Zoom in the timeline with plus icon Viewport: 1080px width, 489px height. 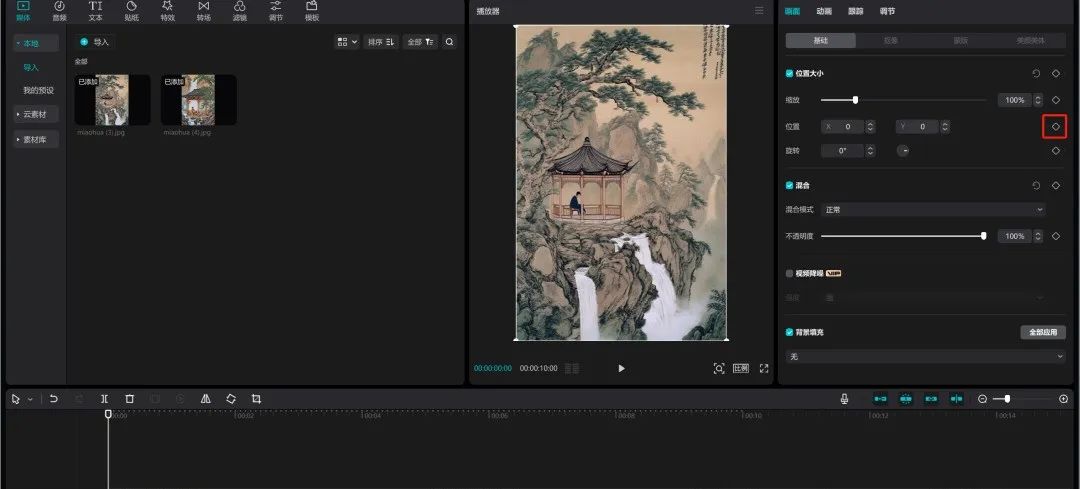coord(1063,399)
